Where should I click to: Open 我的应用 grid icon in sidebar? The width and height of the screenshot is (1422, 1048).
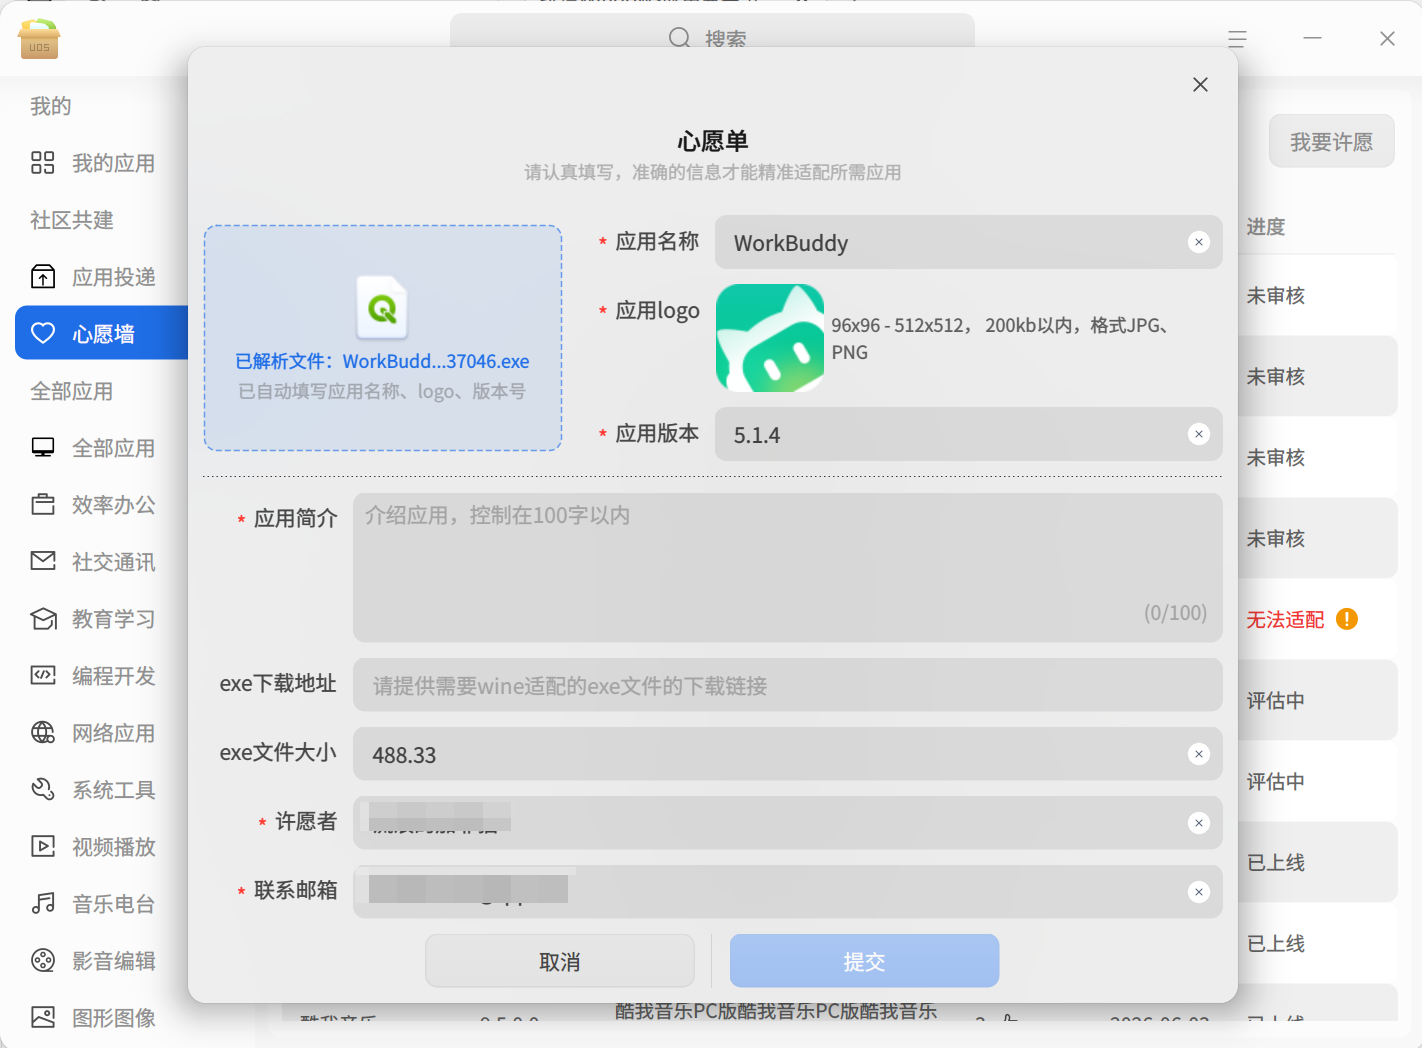point(43,163)
